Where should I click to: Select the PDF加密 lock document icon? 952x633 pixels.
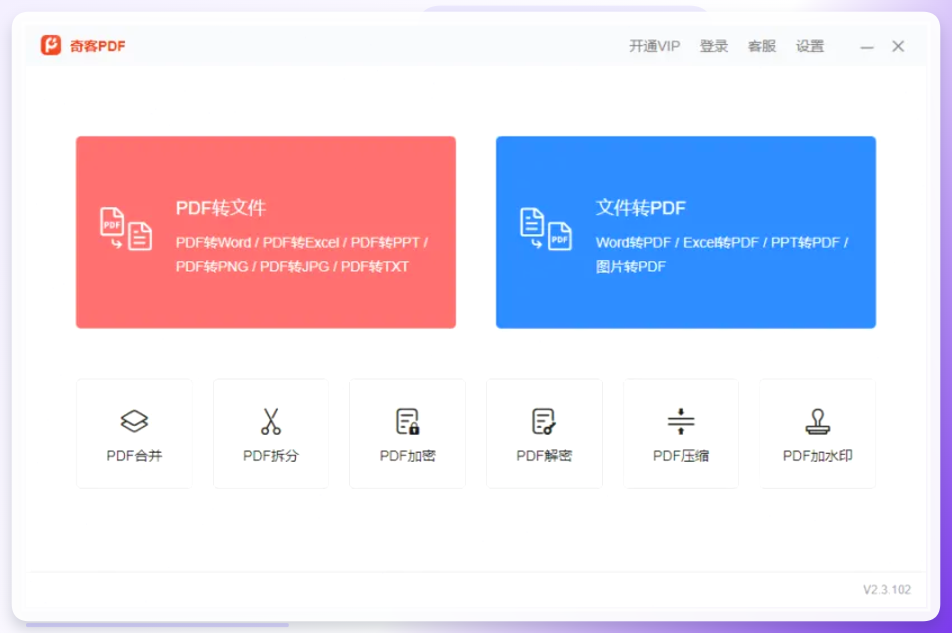[x=407, y=421]
